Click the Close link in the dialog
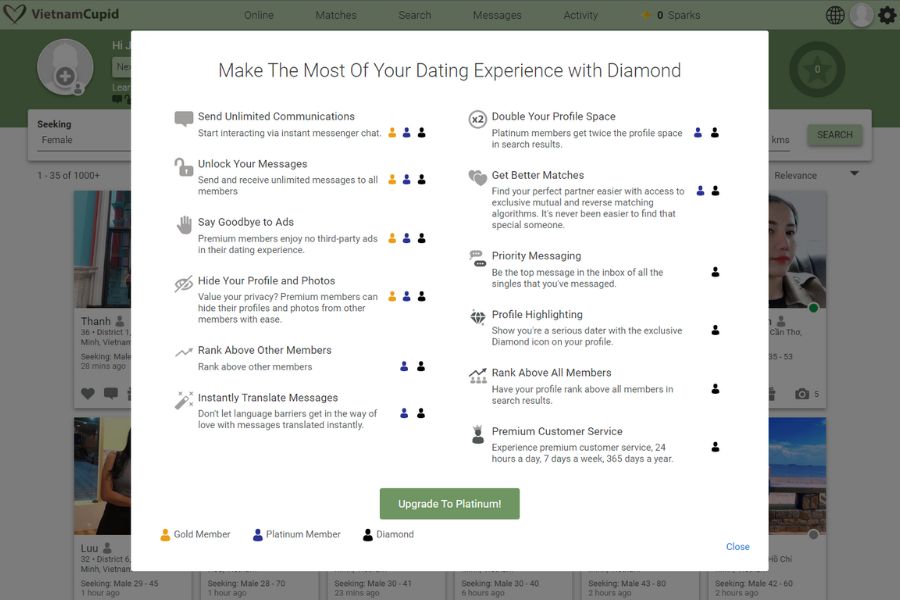Screen dimensions: 900x600 737,547
